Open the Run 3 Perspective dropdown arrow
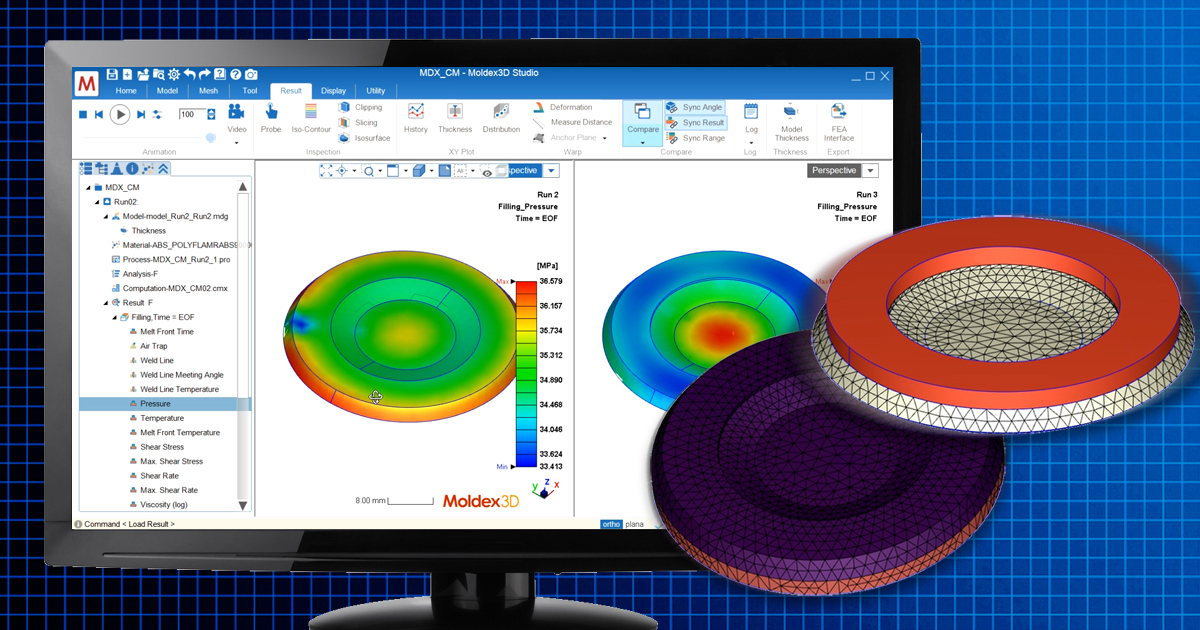This screenshot has height=630, width=1200. coord(870,171)
